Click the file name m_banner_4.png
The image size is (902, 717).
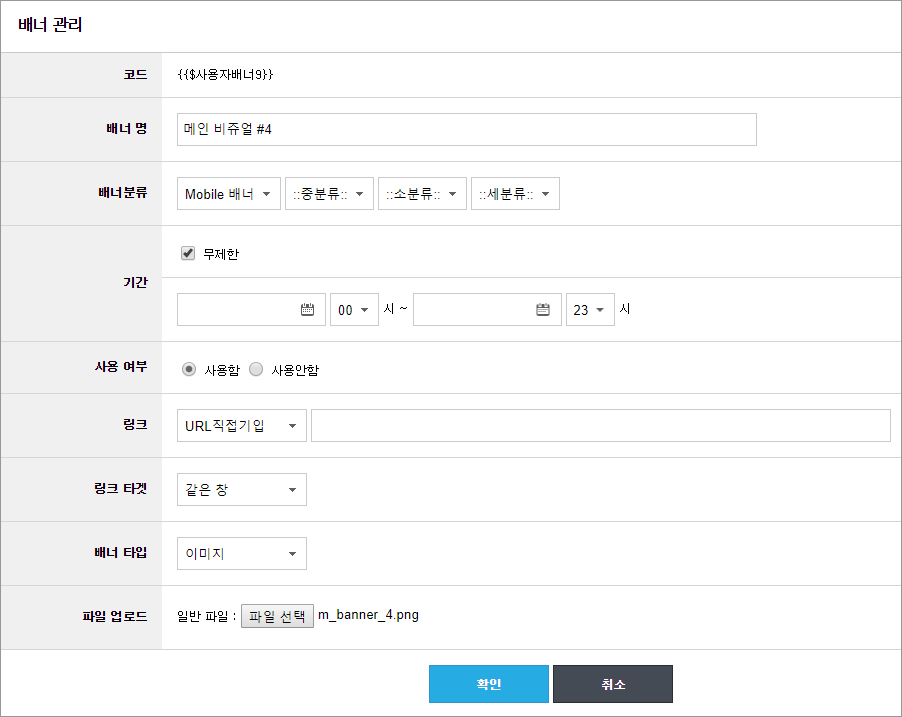[x=368, y=615]
